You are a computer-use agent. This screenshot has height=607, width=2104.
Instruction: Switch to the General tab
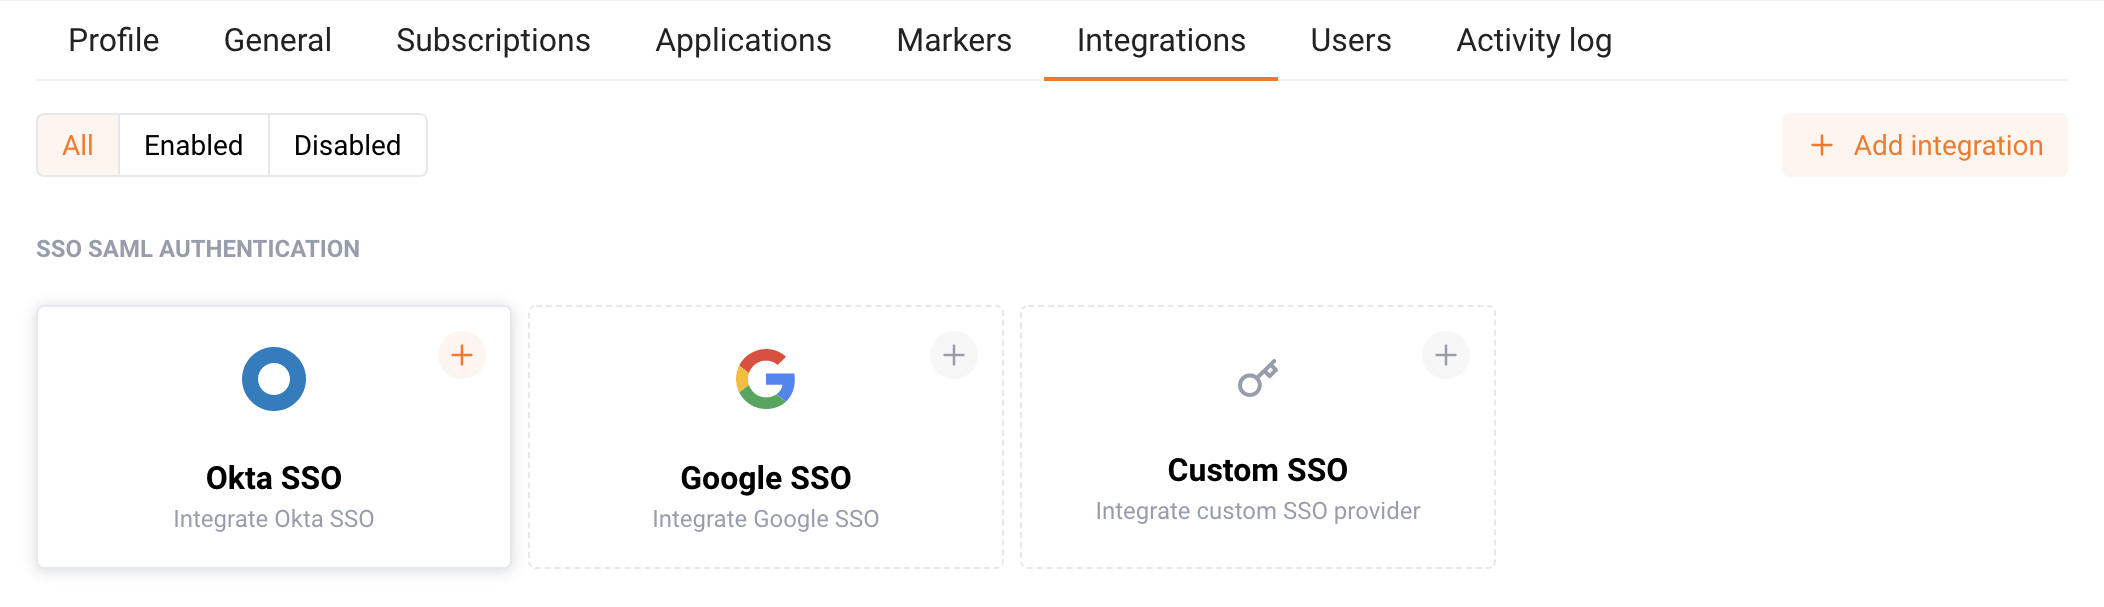tap(277, 40)
